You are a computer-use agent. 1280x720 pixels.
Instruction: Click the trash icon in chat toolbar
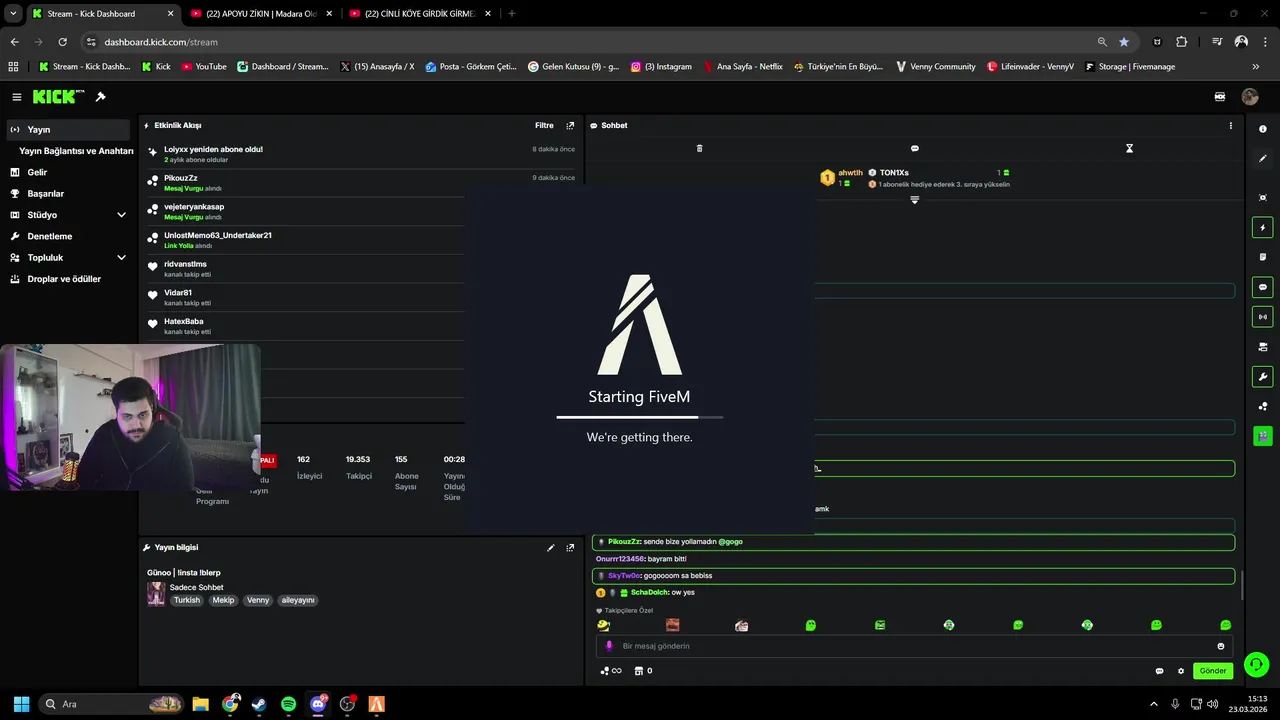click(699, 148)
